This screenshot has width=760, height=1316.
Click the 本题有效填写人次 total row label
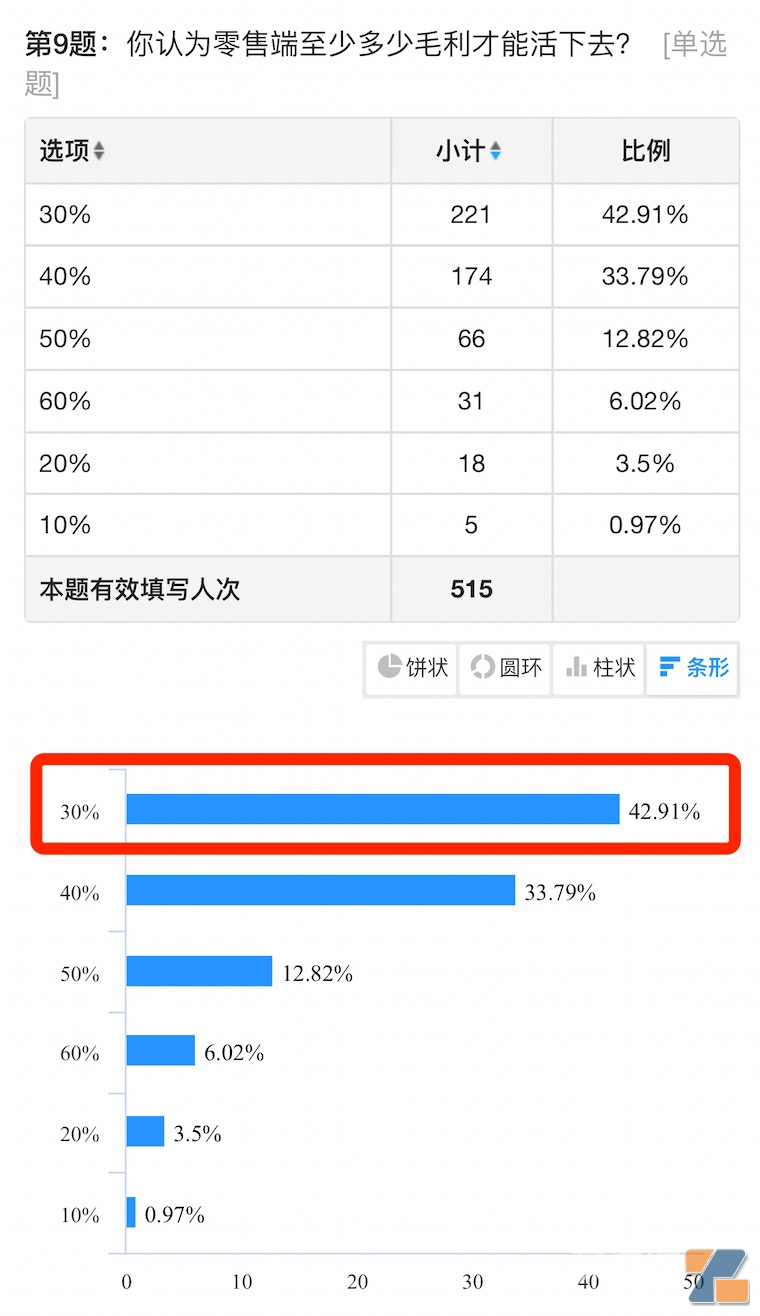pos(140,589)
